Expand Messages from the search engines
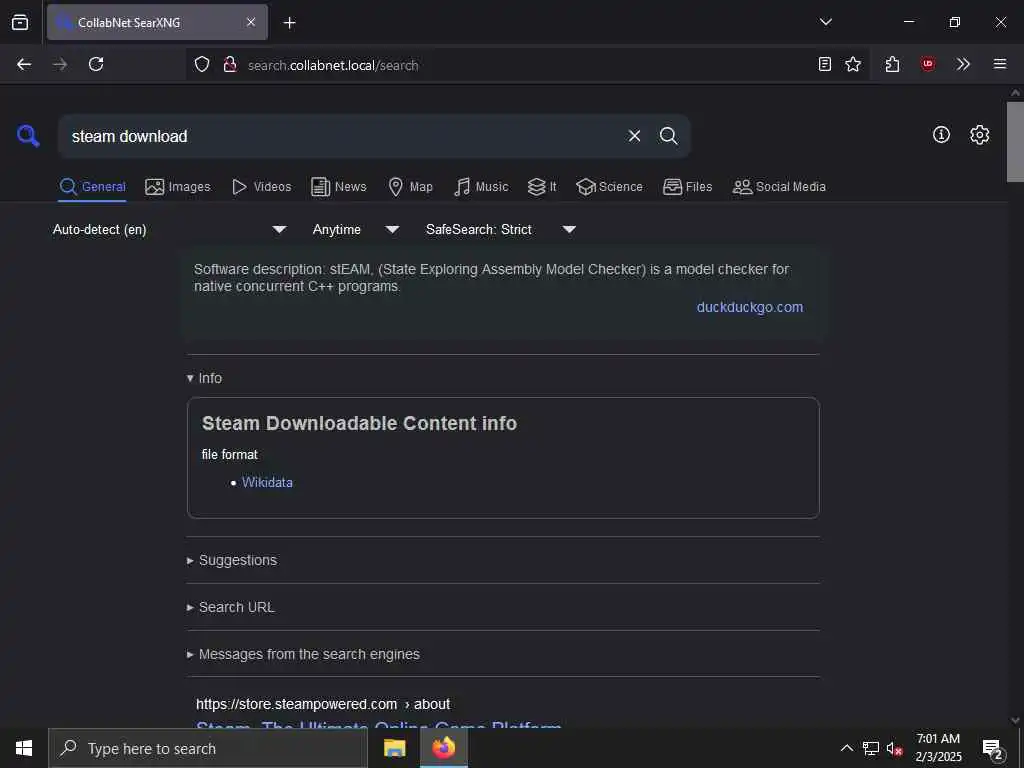The image size is (1024, 768). pos(303,654)
